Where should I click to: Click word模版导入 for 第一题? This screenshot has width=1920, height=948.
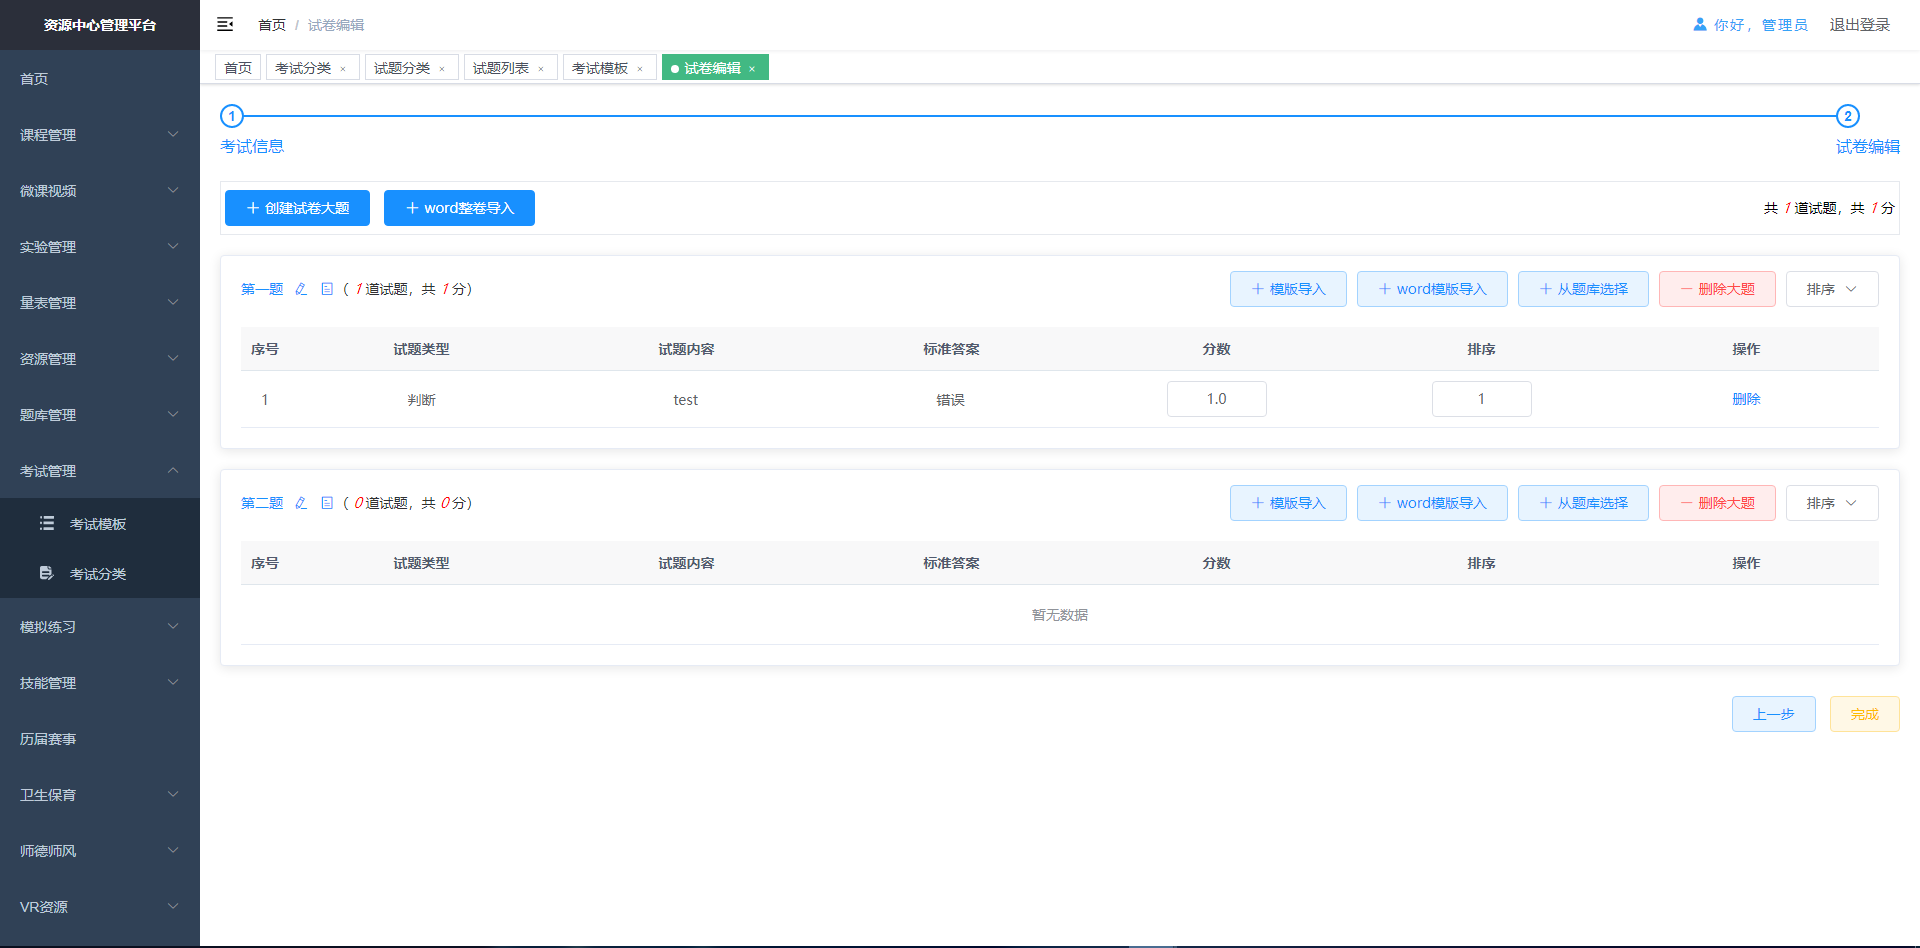(x=1432, y=289)
